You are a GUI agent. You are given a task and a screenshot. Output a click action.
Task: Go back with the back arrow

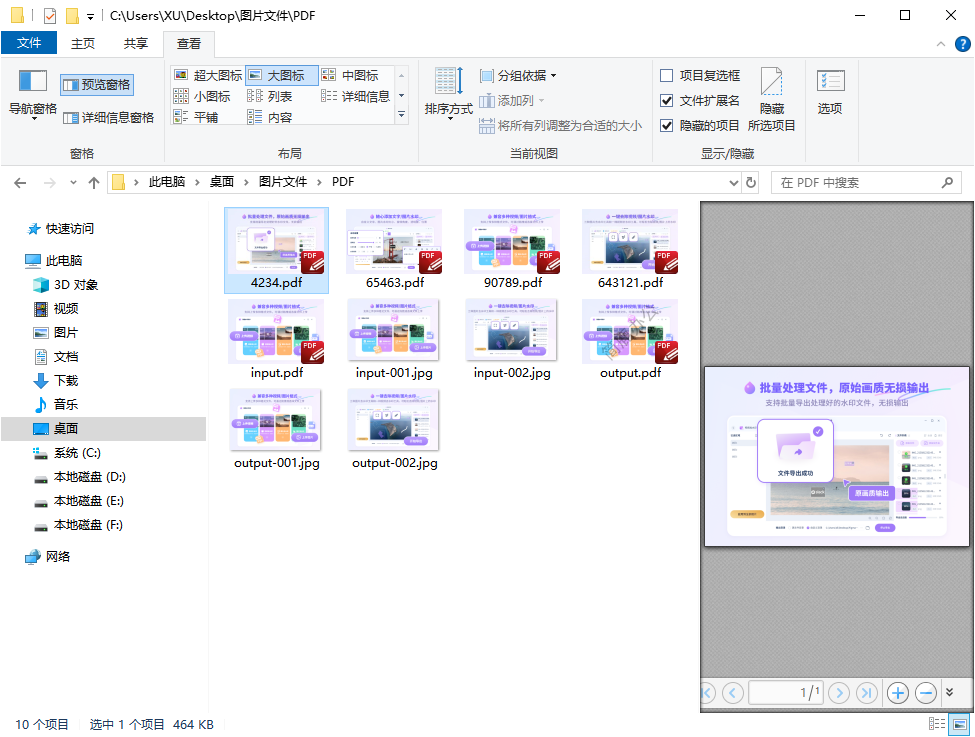tap(20, 182)
